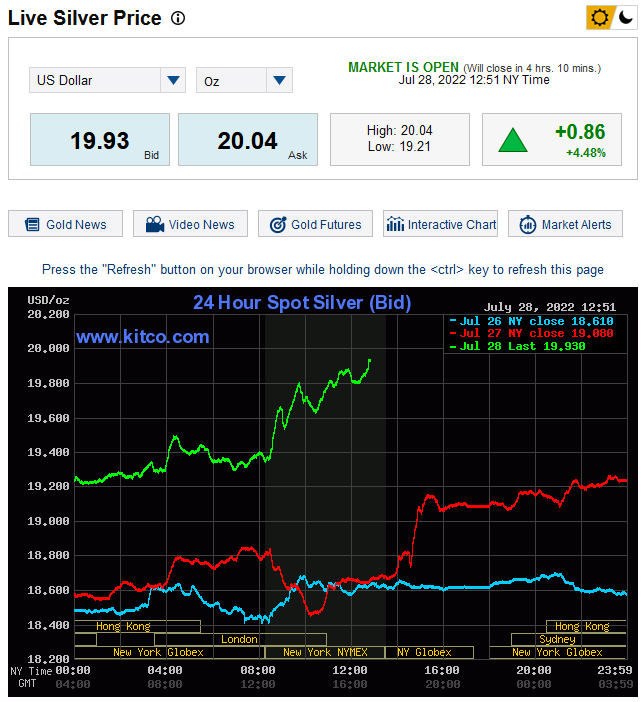Click the Jul 27 NY close 19.080 legend
Screen dimensions: 641x702
coord(531,334)
